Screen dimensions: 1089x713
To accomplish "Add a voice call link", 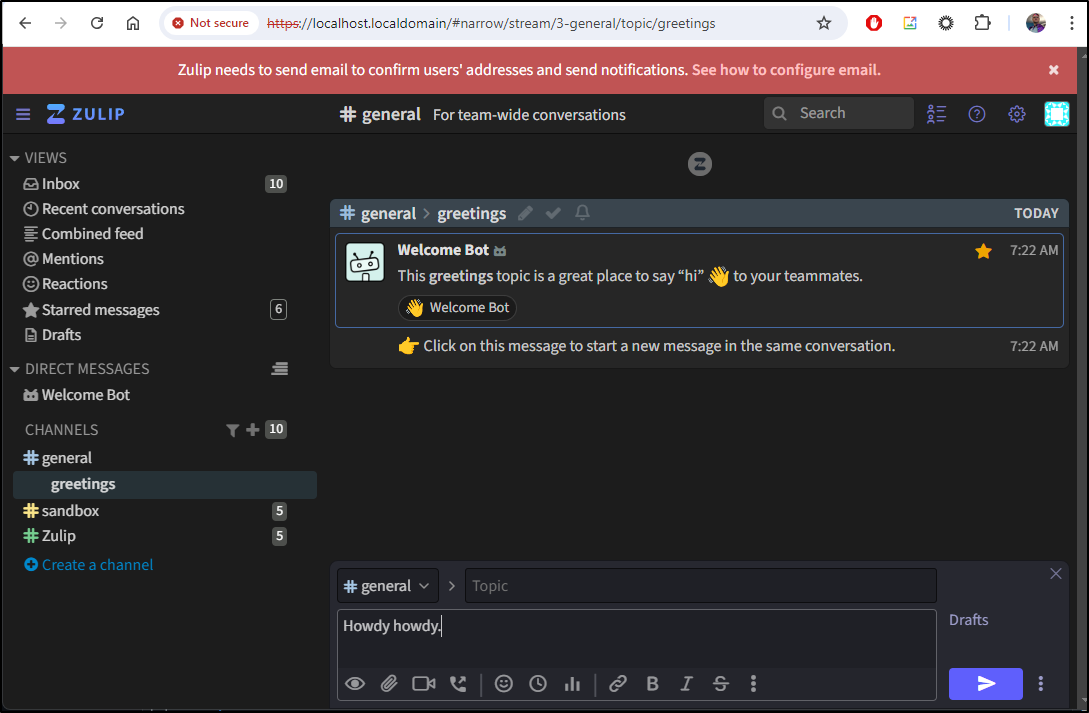I will coord(458,684).
